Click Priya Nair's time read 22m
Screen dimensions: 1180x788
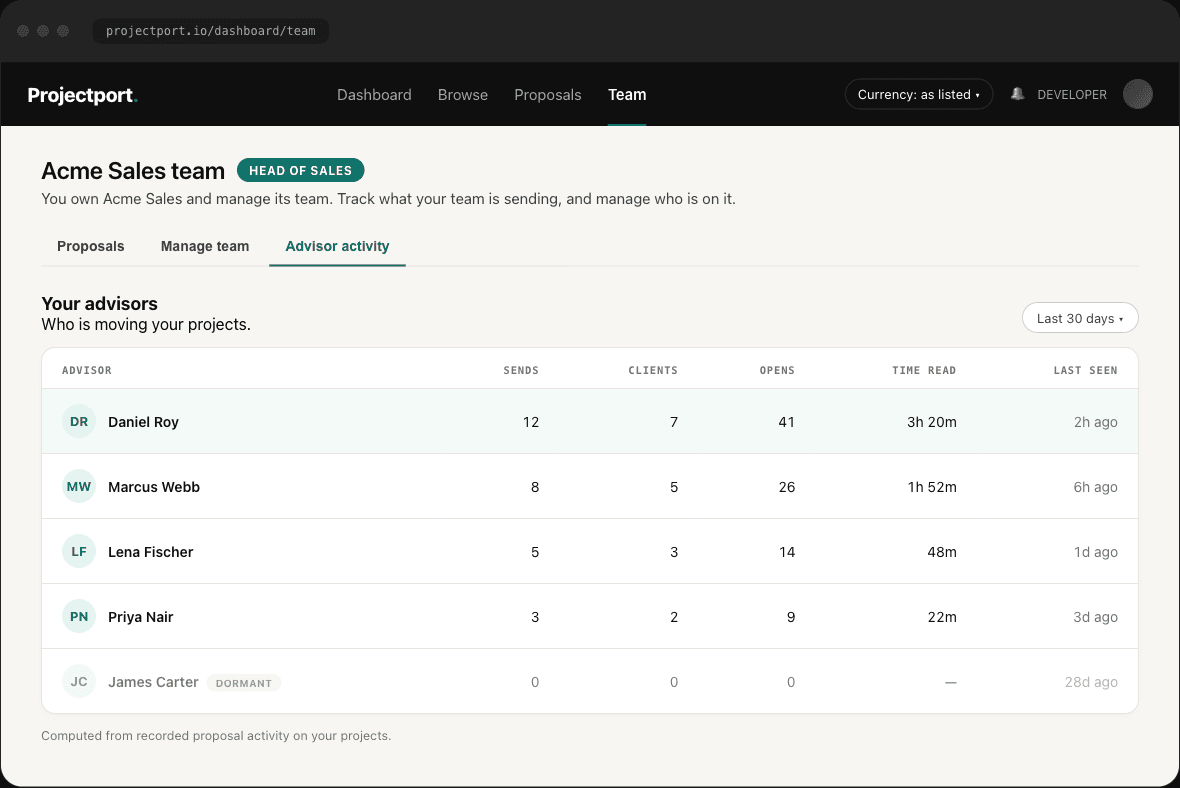coord(942,617)
